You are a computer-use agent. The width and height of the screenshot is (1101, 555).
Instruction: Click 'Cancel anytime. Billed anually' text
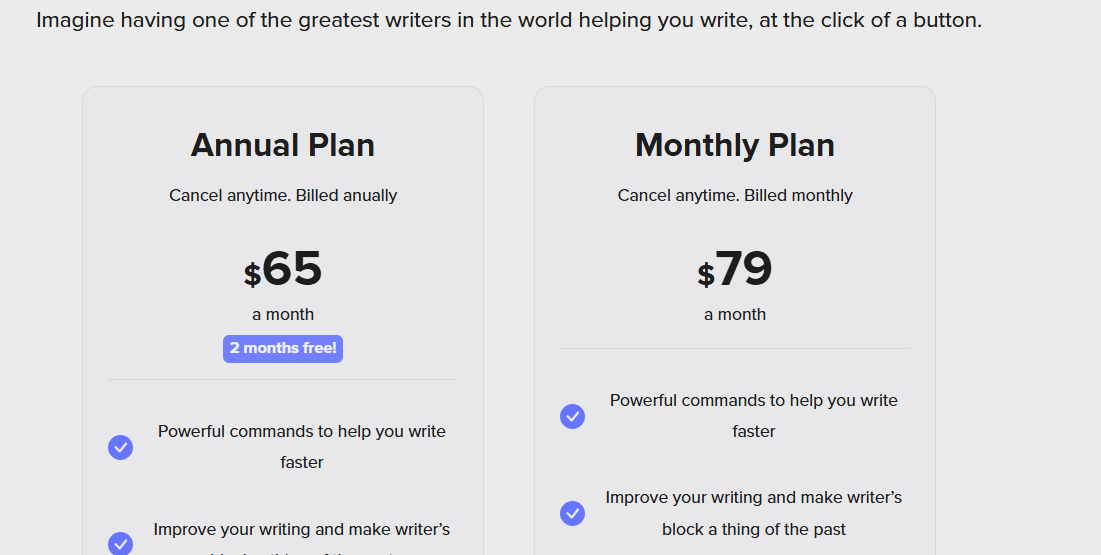[283, 195]
